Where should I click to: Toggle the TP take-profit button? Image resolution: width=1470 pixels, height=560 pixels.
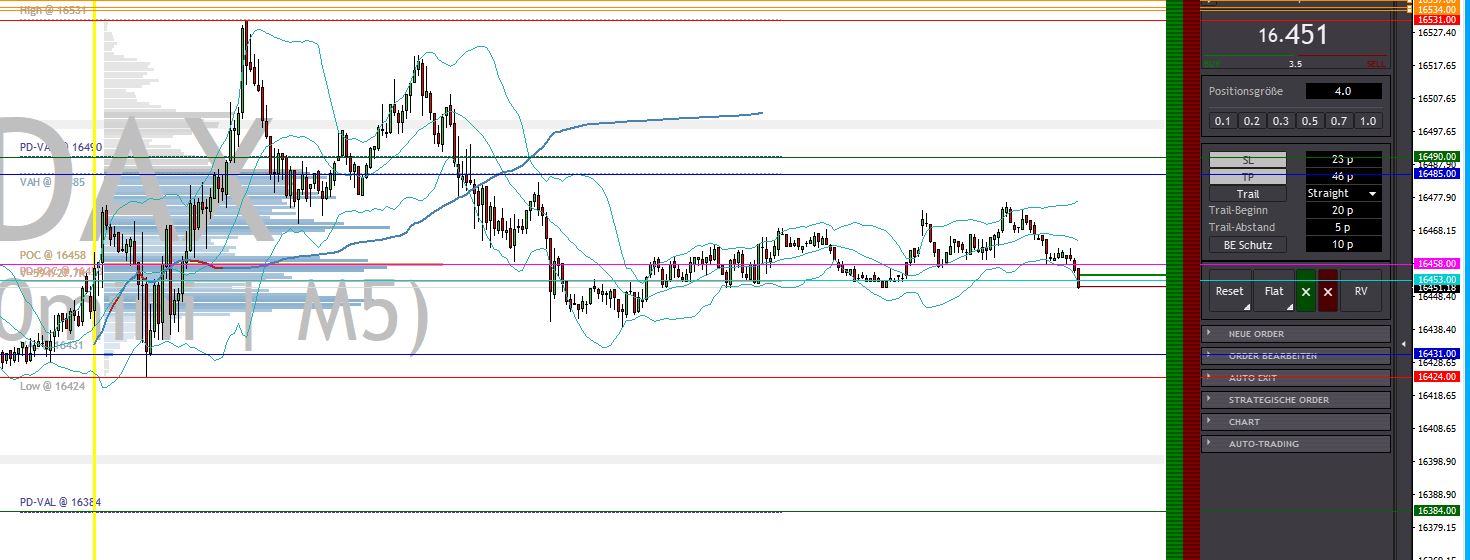1247,177
